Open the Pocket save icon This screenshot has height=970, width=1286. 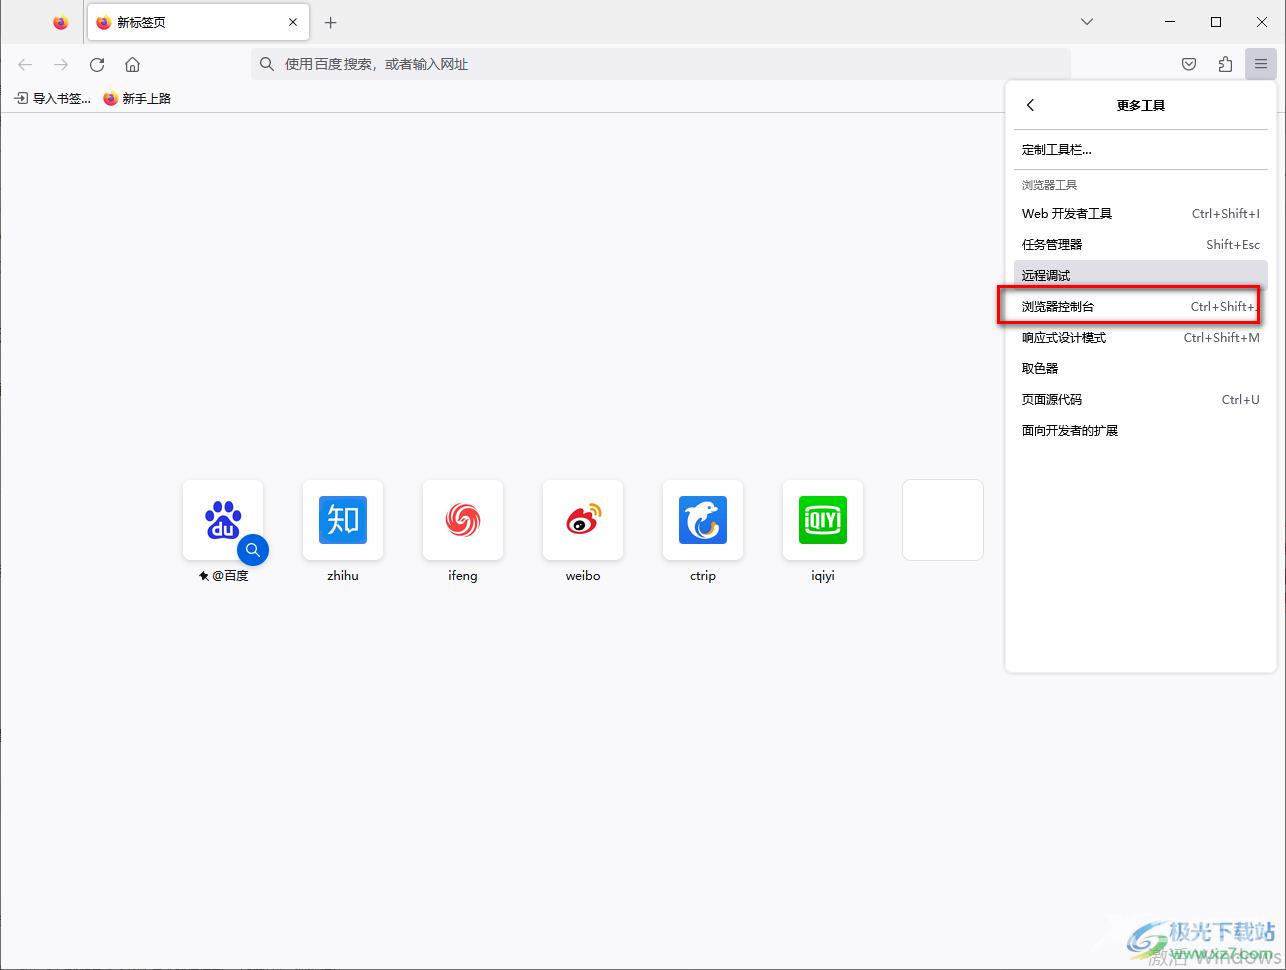(x=1189, y=64)
